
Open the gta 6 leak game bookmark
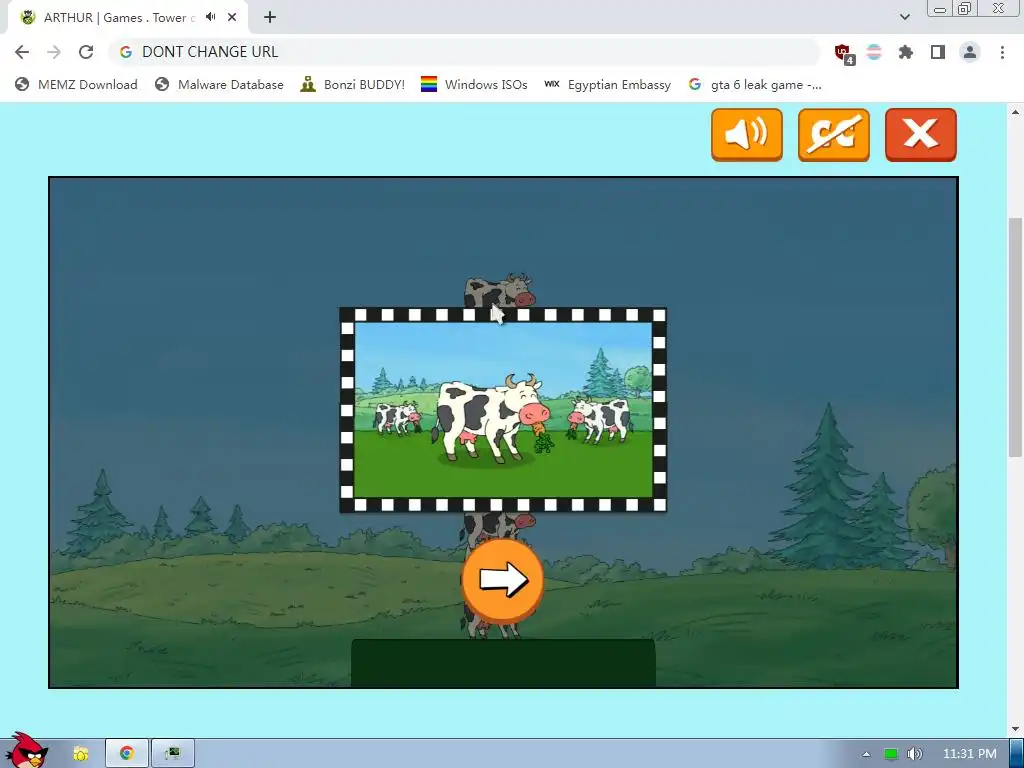[756, 85]
